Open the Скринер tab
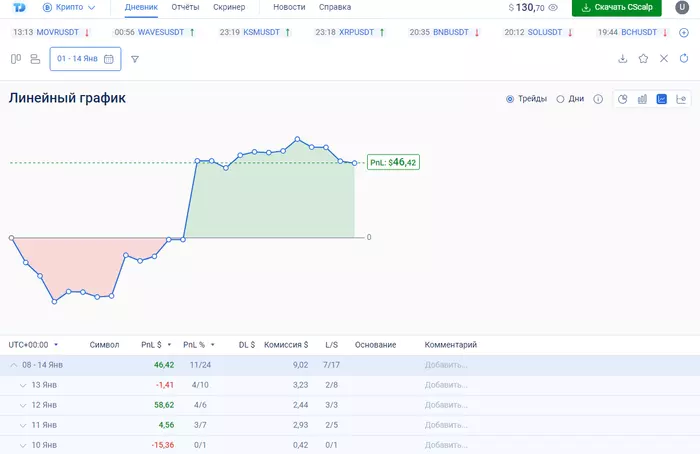This screenshot has height=454, width=700. 229,7
